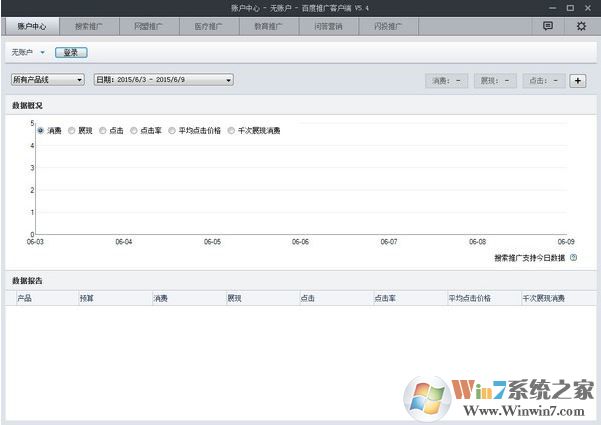Viewport: 601px width, 425px height.
Task: Open the settings gear icon
Action: coord(581,26)
